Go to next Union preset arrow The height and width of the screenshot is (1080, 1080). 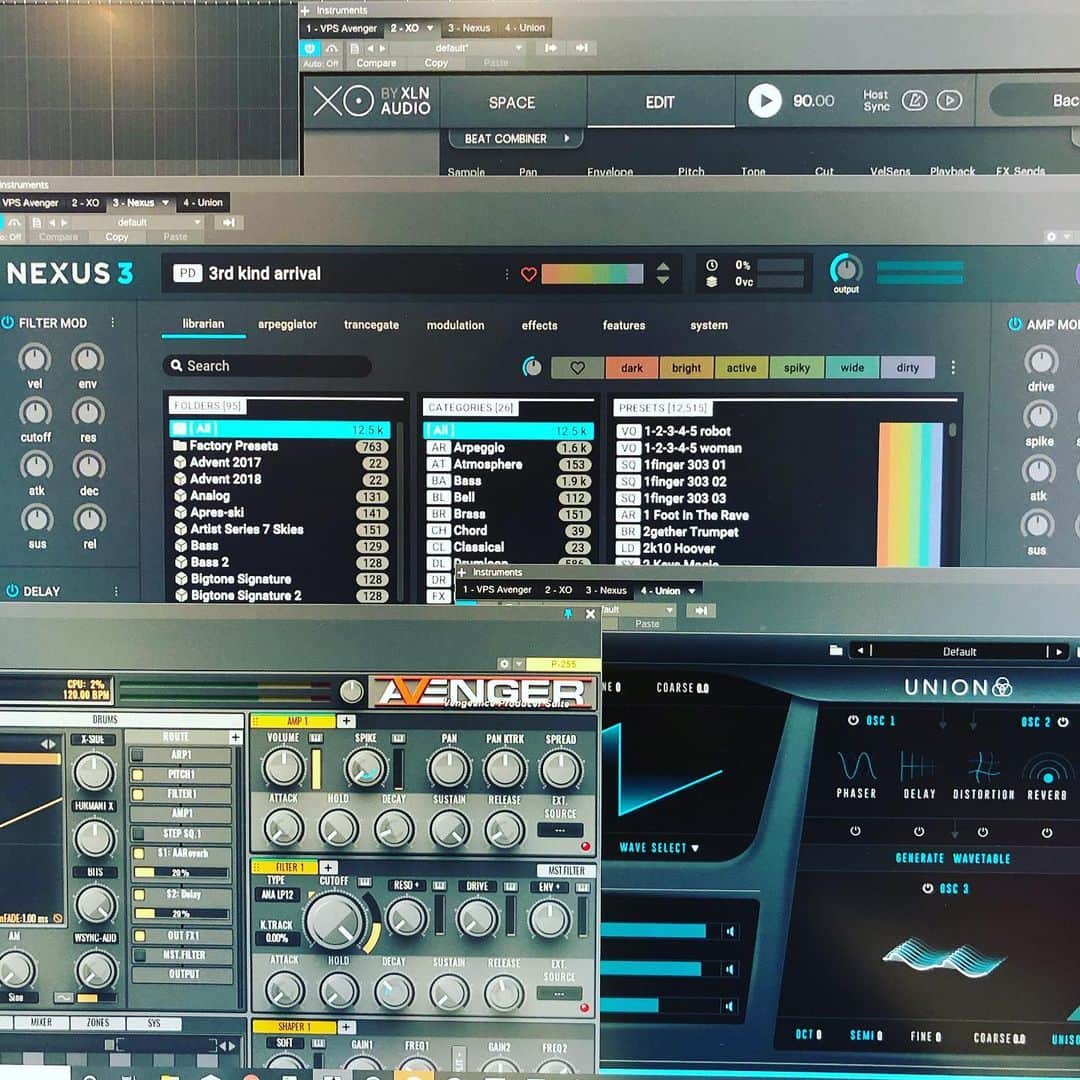coord(1059,651)
